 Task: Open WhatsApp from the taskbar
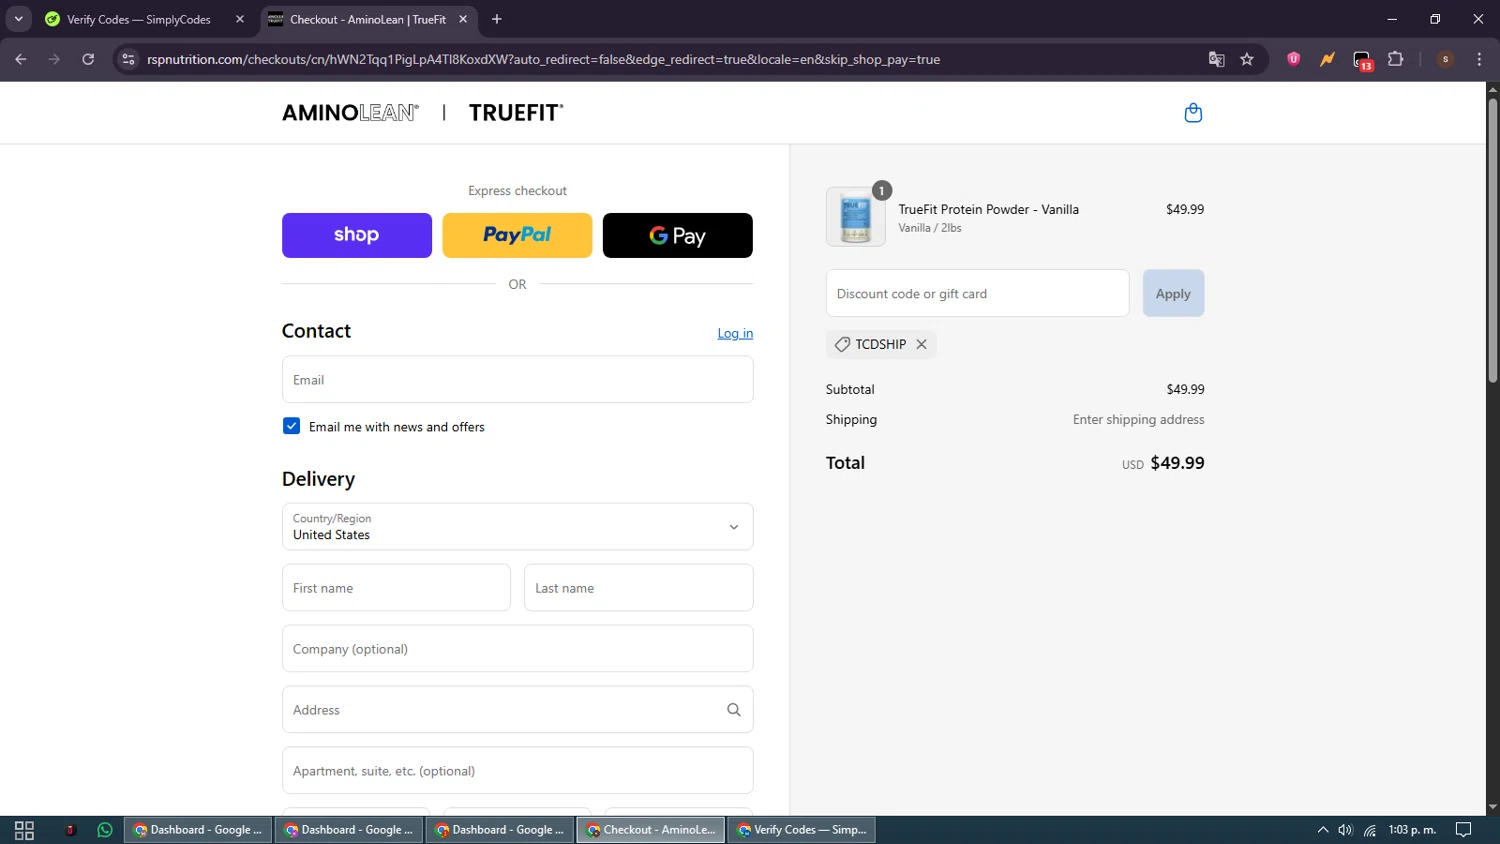pyautogui.click(x=105, y=830)
